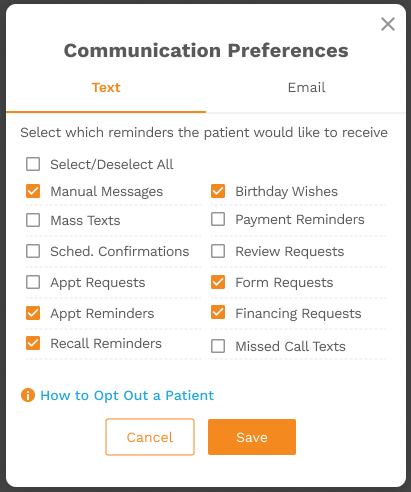Uncheck Form Requests
This screenshot has height=492, width=411.
tap(218, 282)
